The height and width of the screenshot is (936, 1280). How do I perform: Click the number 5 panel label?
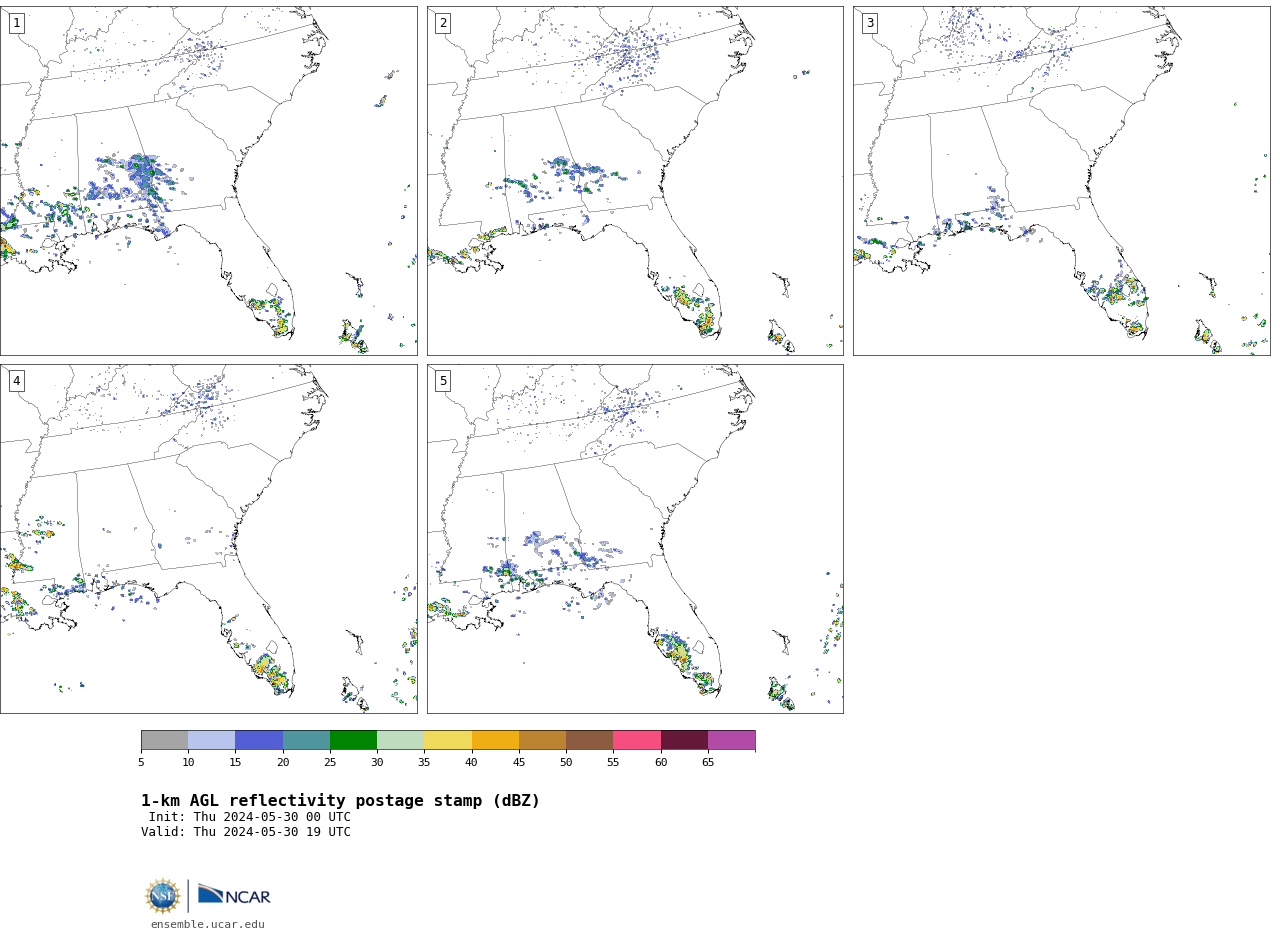pyautogui.click(x=443, y=381)
